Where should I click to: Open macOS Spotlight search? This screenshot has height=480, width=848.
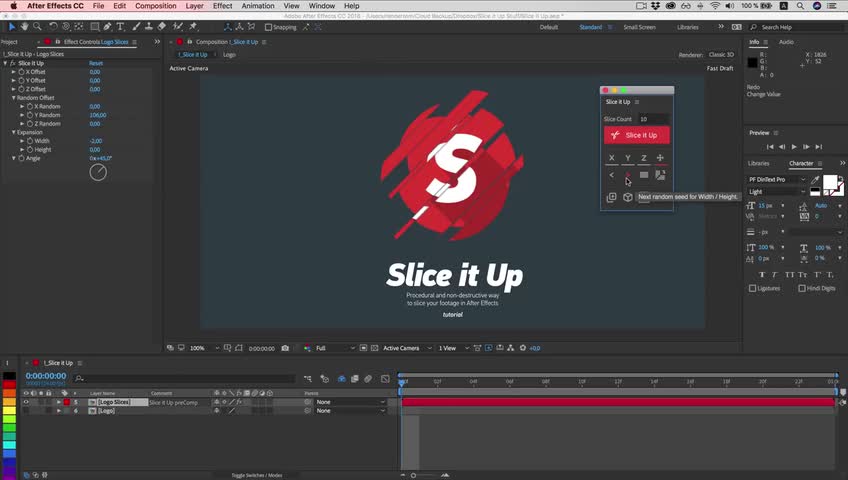tap(800, 6)
